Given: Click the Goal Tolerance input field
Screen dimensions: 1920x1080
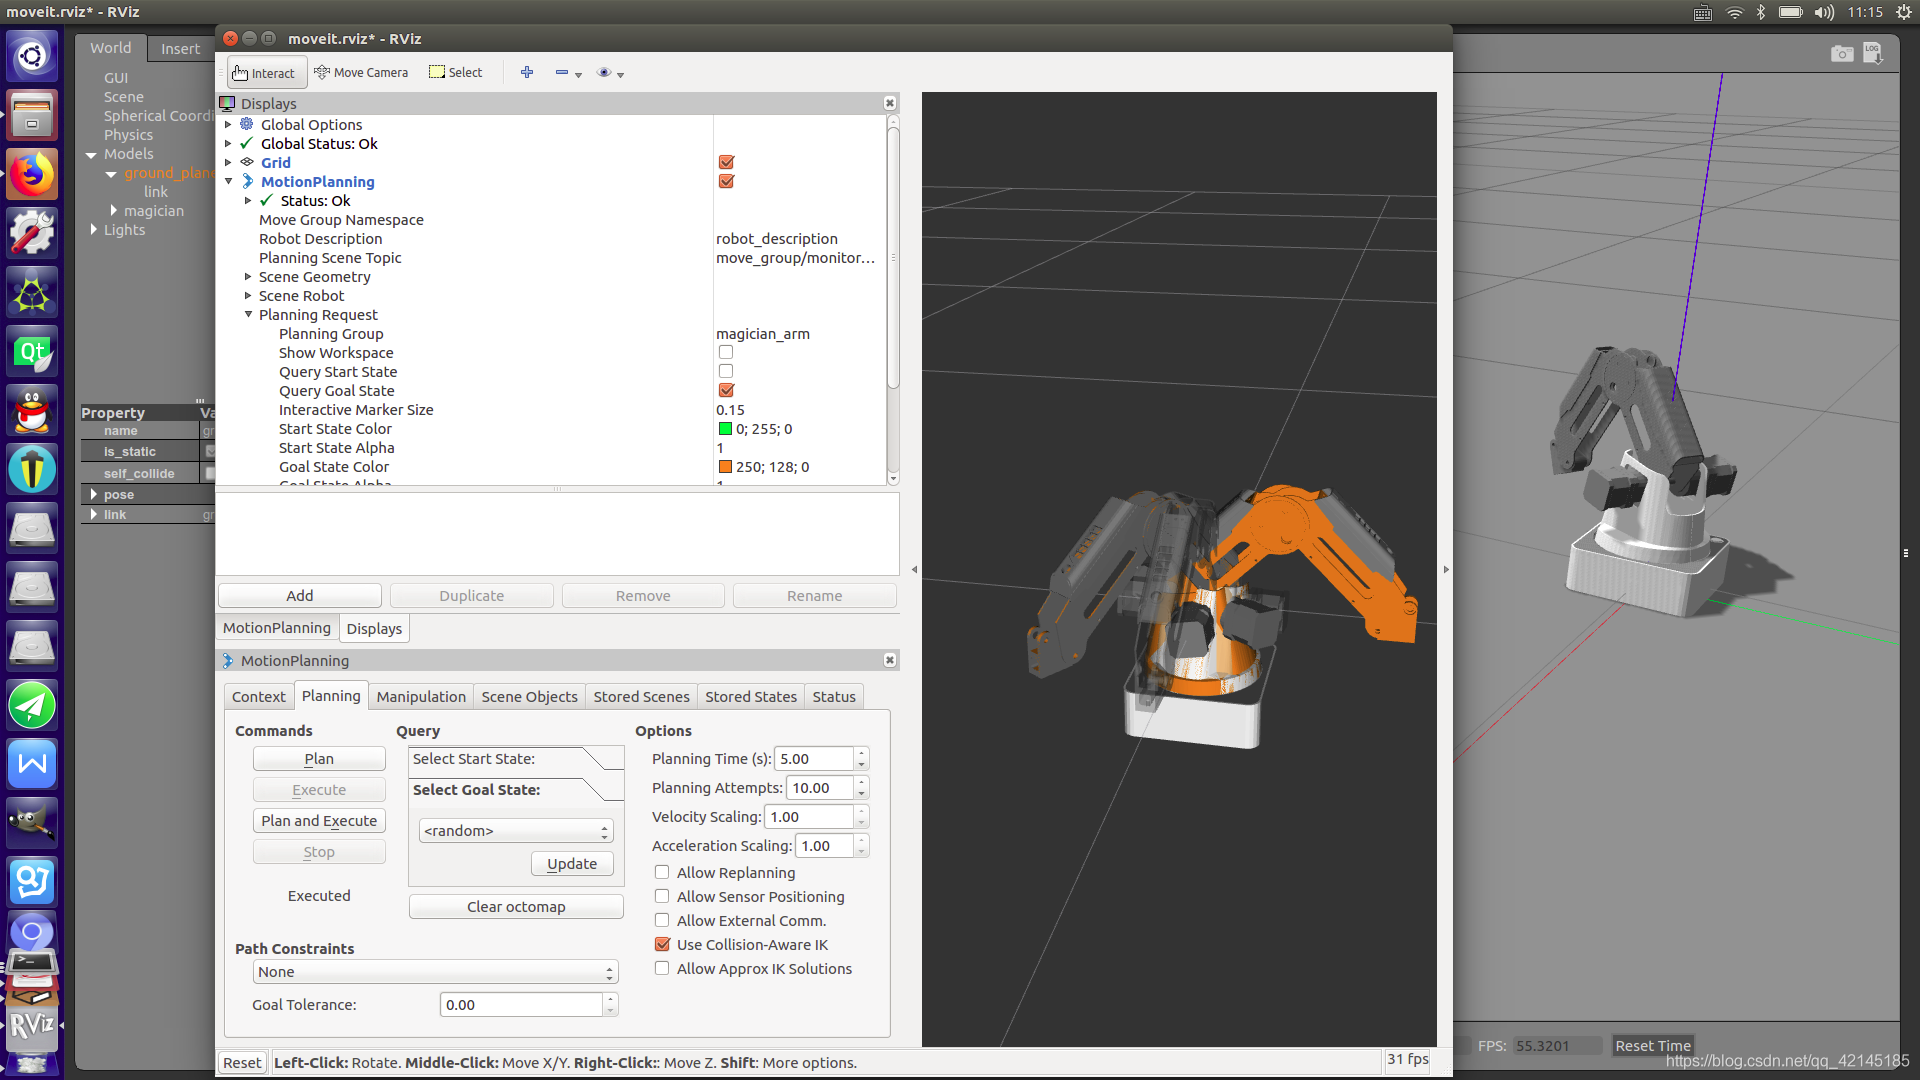Looking at the screenshot, I should (521, 1005).
